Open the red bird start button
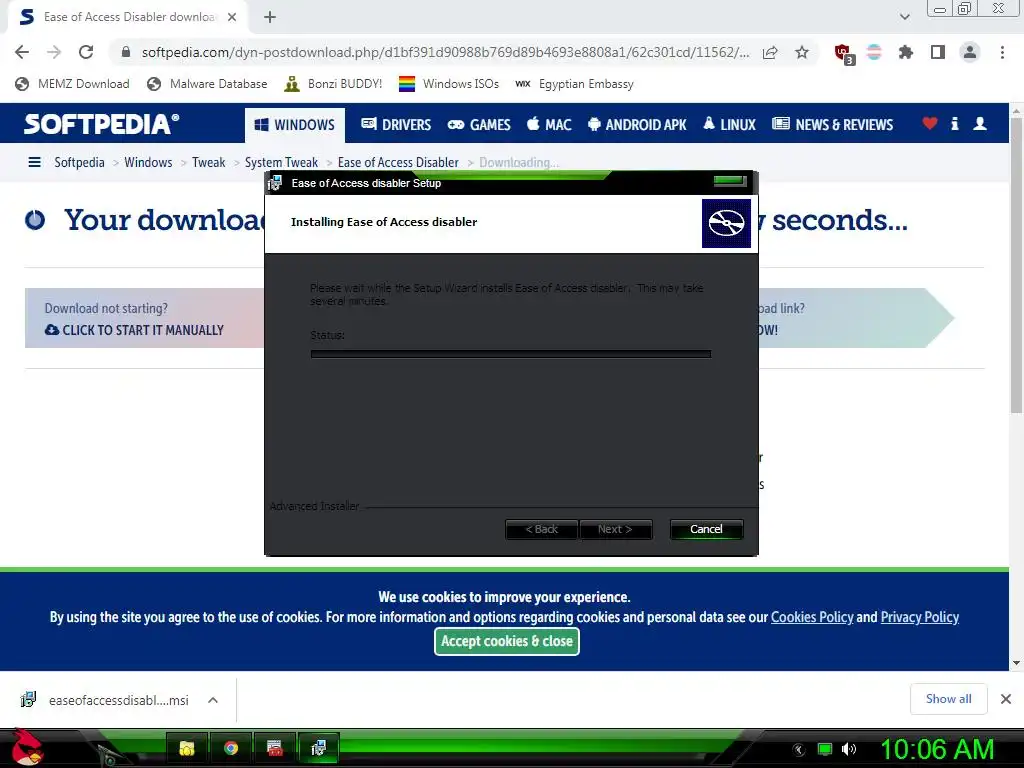The image size is (1024, 768). 27,748
